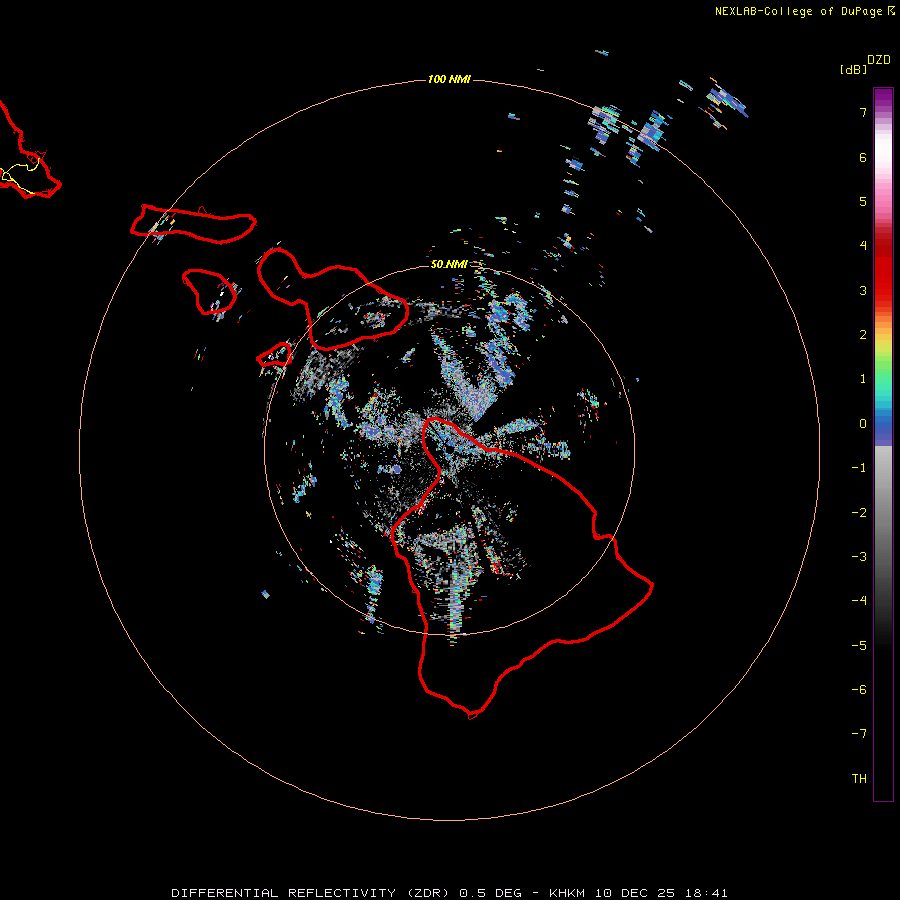Viewport: 900px width, 900px height.
Task: Click the '50 NMI' range ring label
Action: point(449,264)
